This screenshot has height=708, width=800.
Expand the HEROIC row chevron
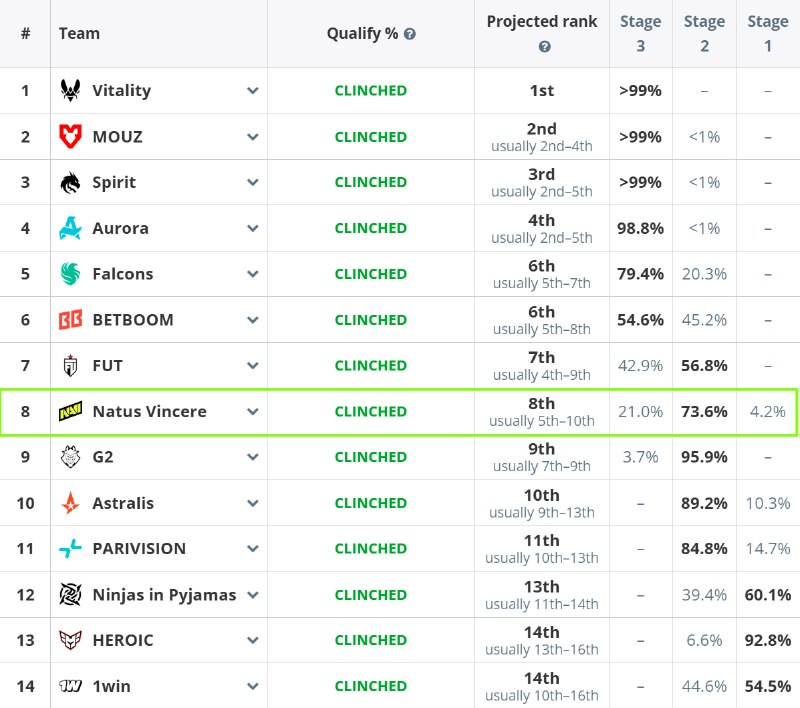253,640
